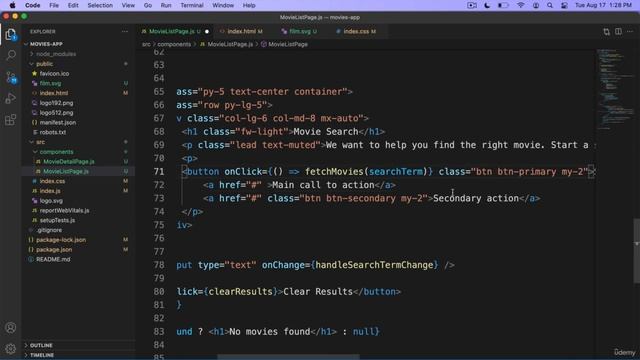Open index.js in the explorer
This screenshot has height=360, width=640.
click(50, 191)
